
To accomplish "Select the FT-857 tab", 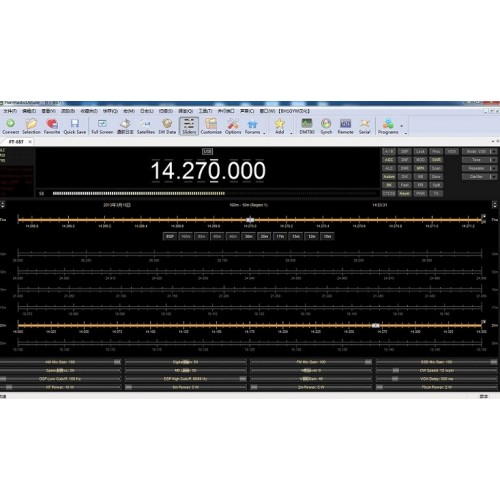I will (x=16, y=142).
